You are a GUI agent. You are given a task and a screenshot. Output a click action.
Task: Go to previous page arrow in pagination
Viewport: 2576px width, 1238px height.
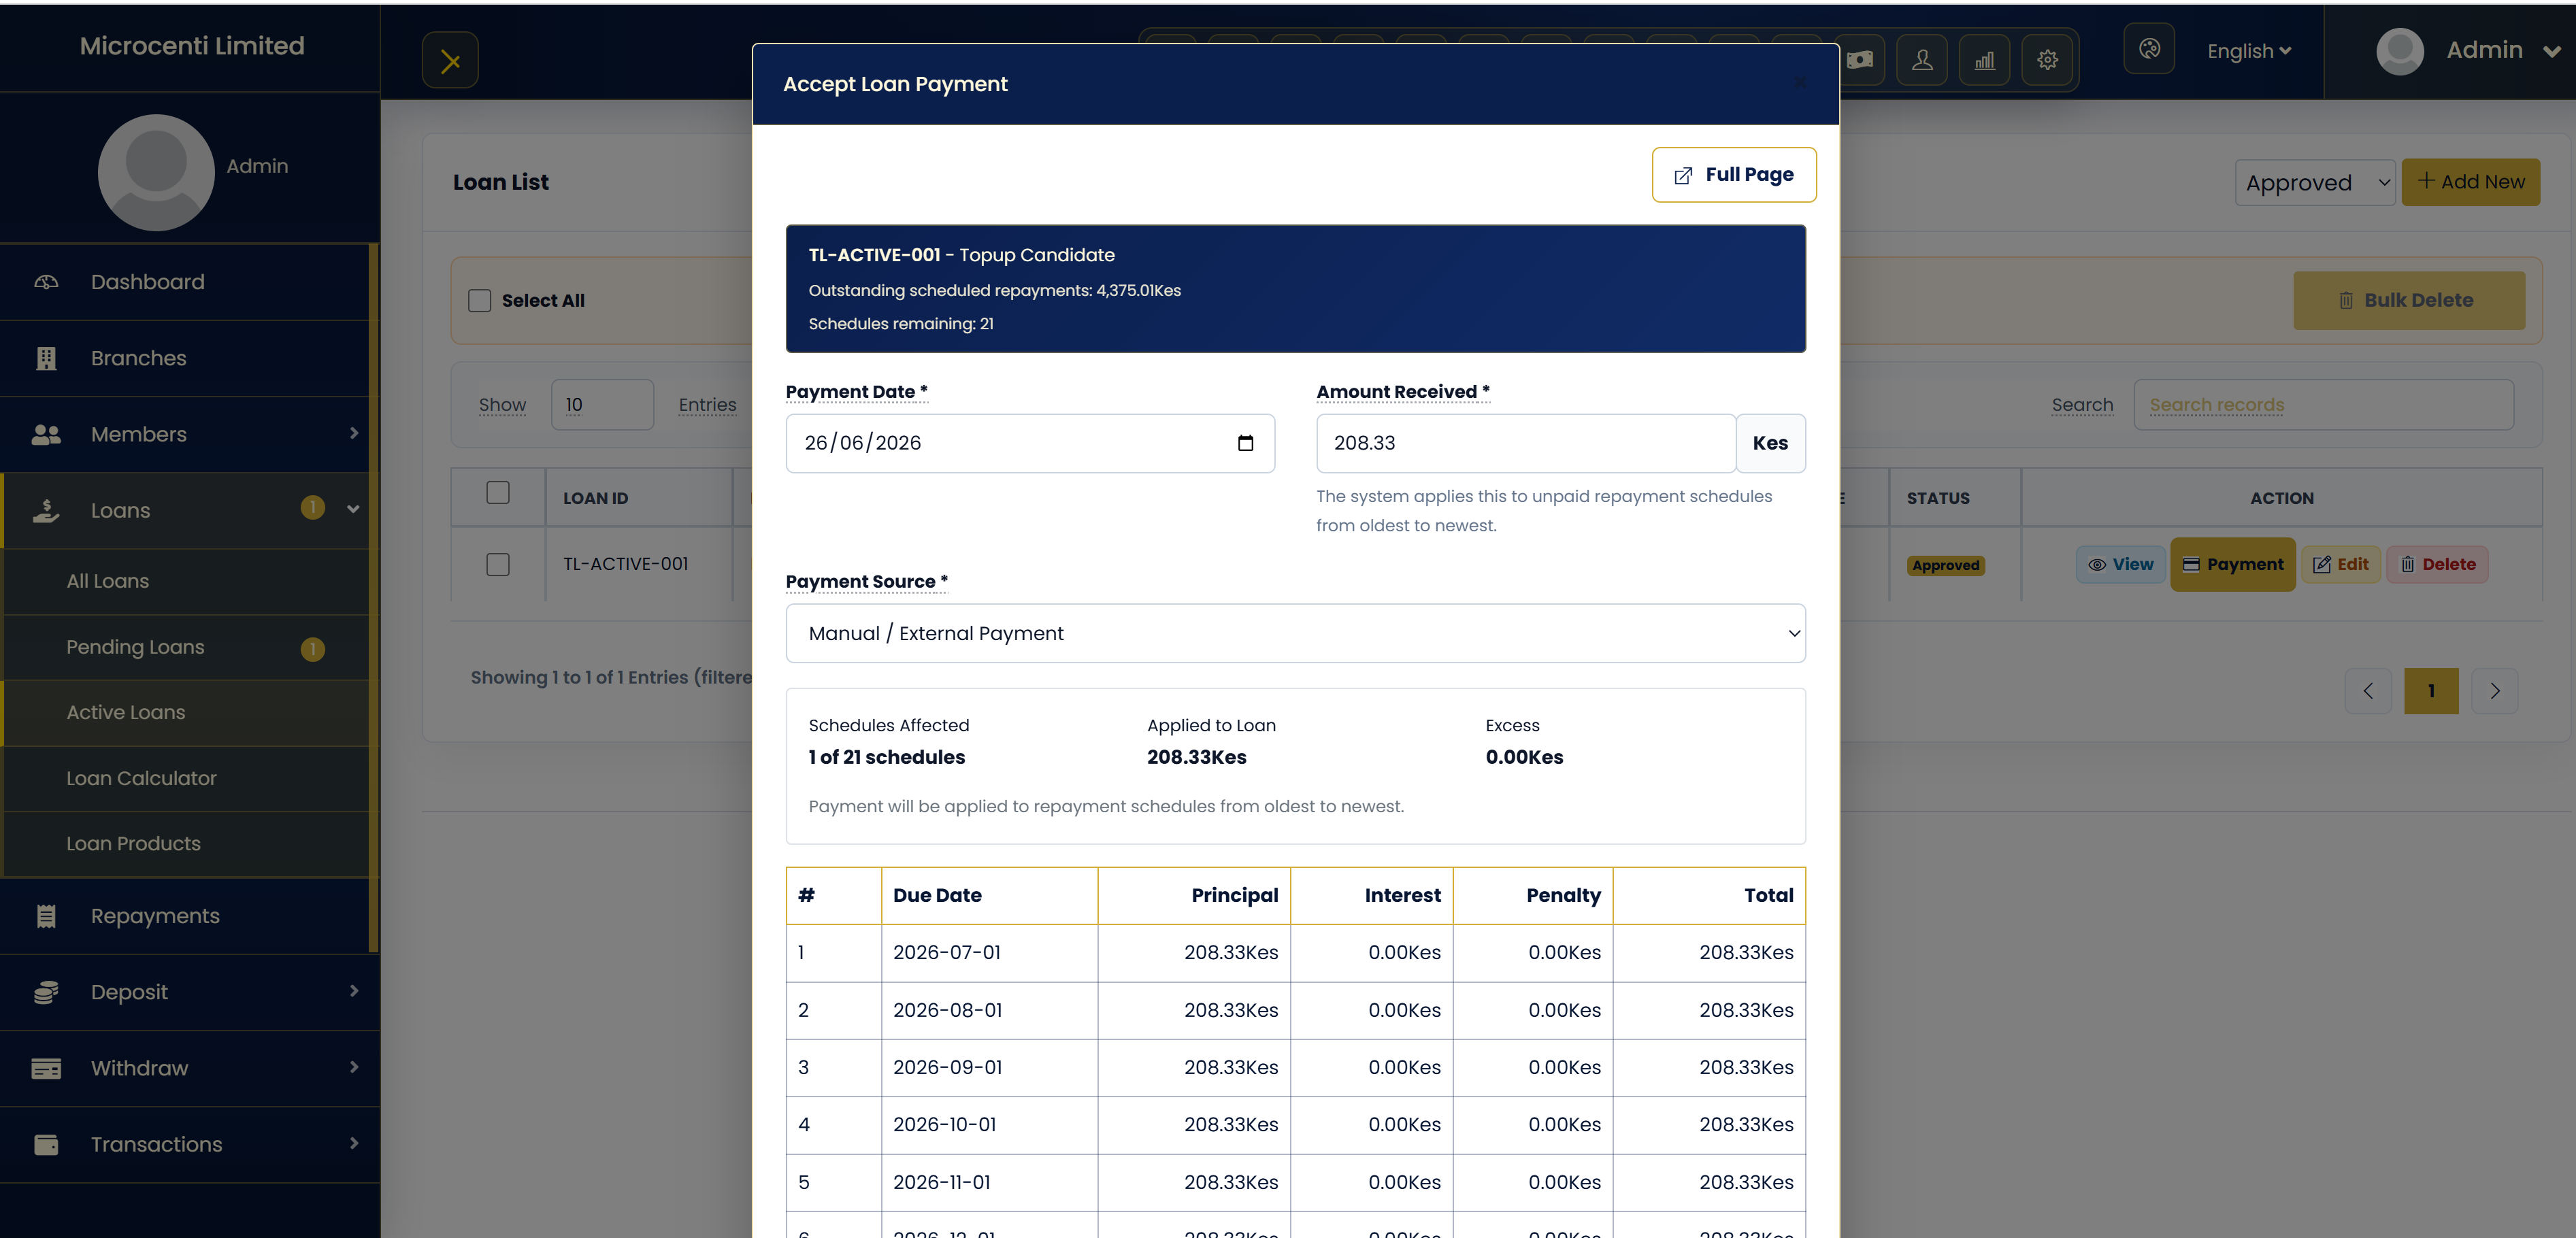pyautogui.click(x=2368, y=691)
